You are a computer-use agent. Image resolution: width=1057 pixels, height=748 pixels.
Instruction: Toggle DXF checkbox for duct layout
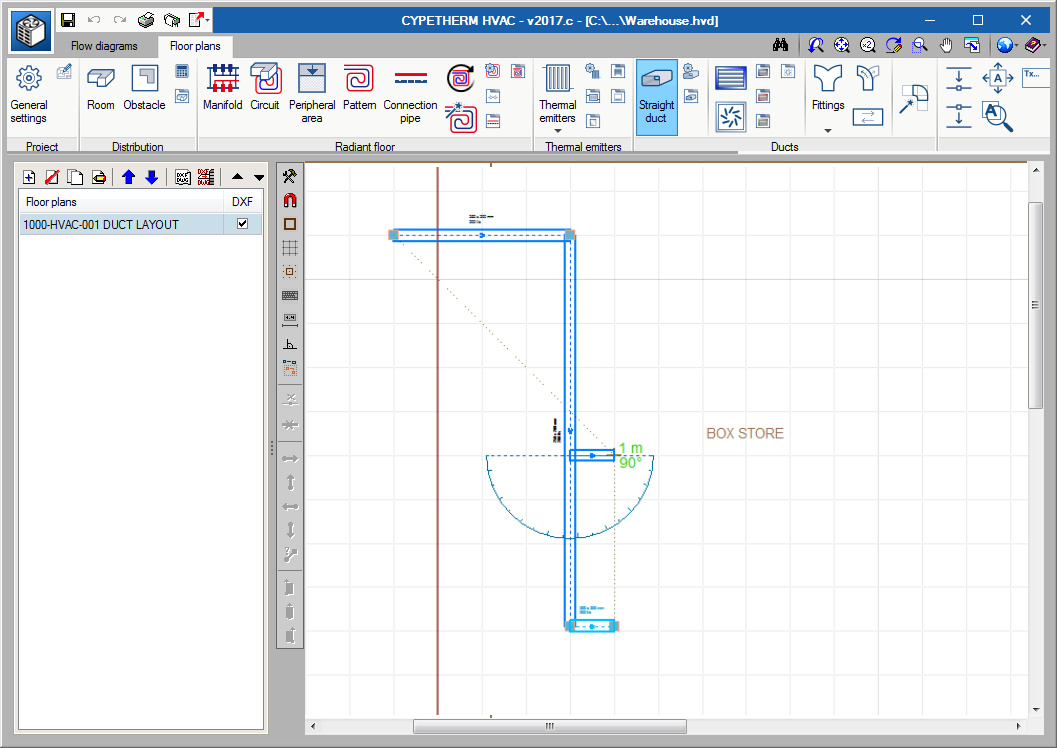point(241,225)
